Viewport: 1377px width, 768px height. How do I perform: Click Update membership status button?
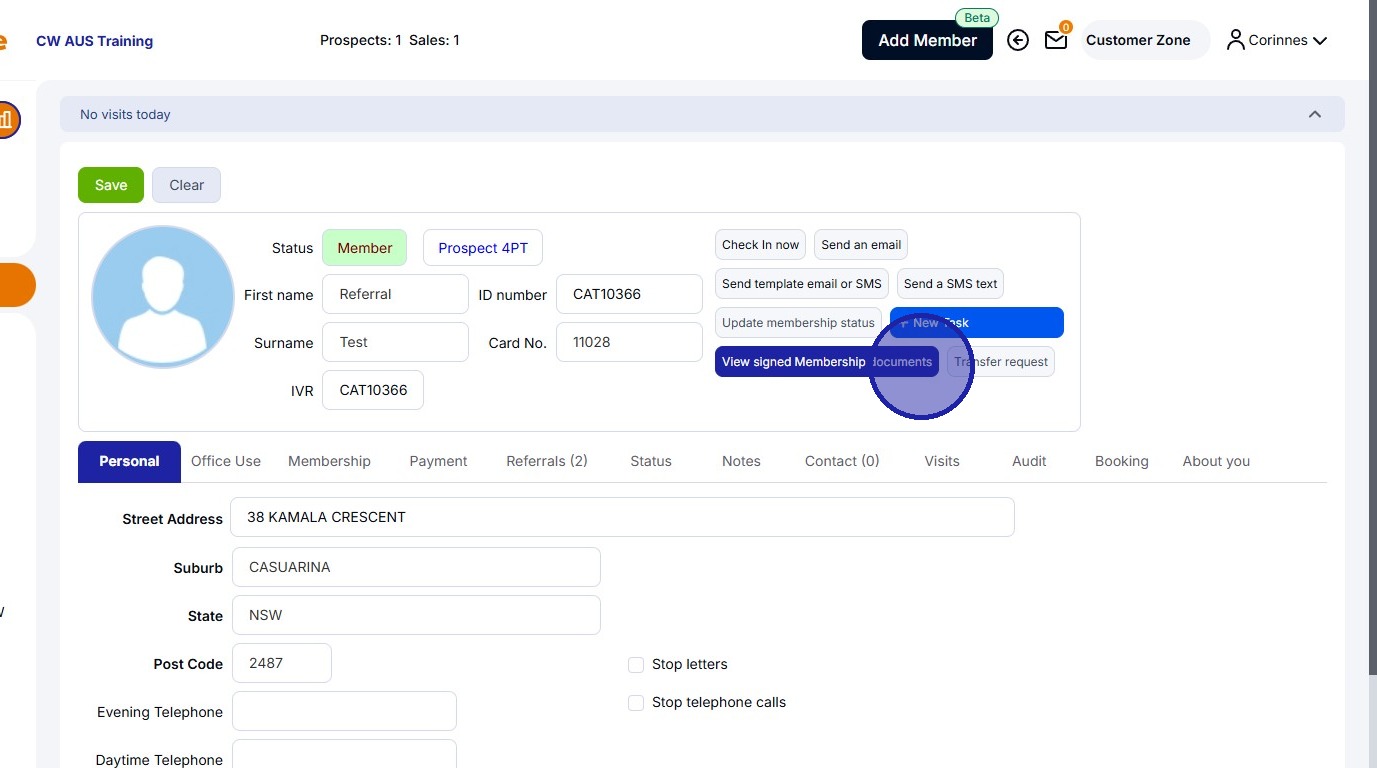point(798,323)
